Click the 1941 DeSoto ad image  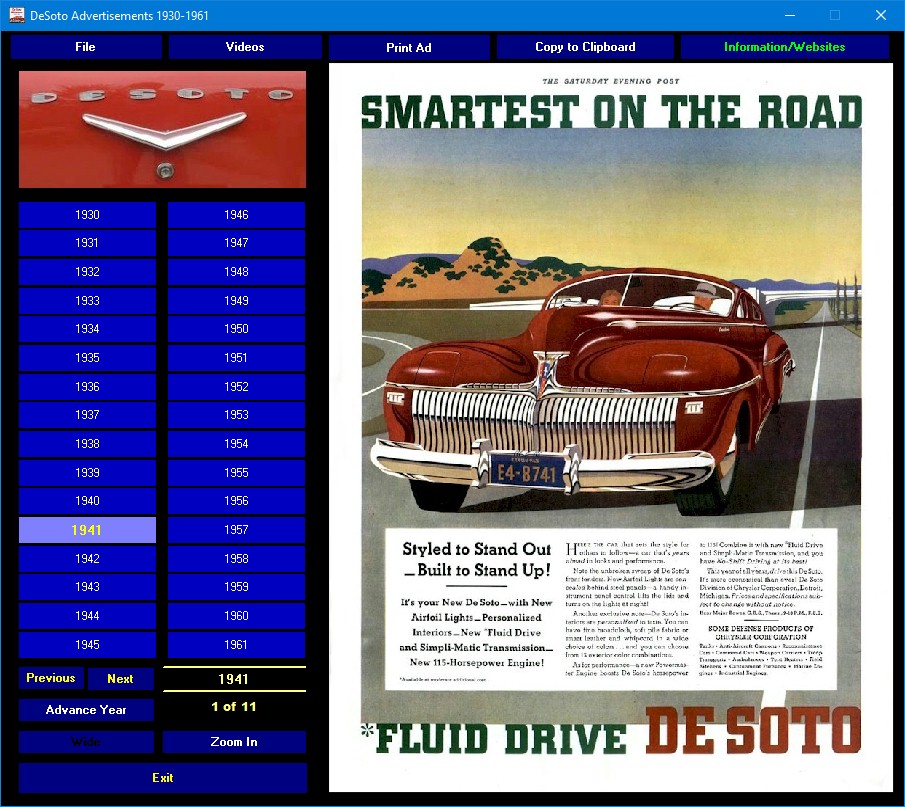coord(611,428)
